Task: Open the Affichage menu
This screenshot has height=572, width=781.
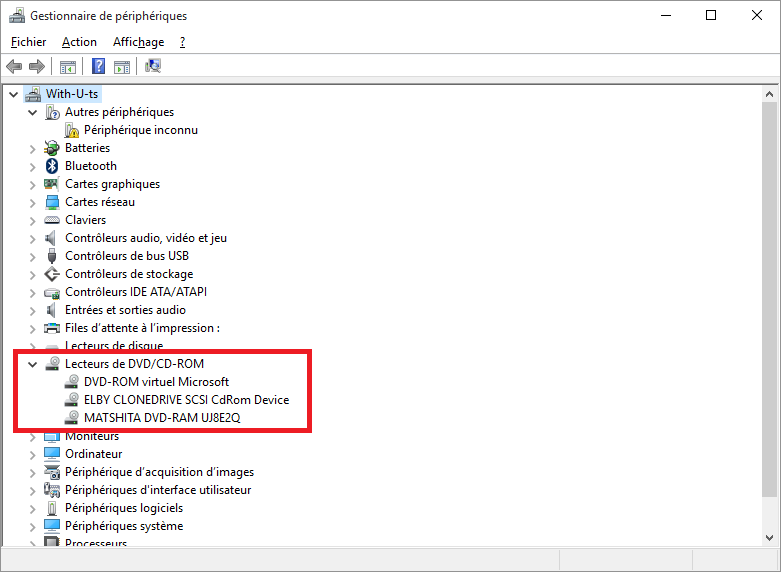Action: 138,42
